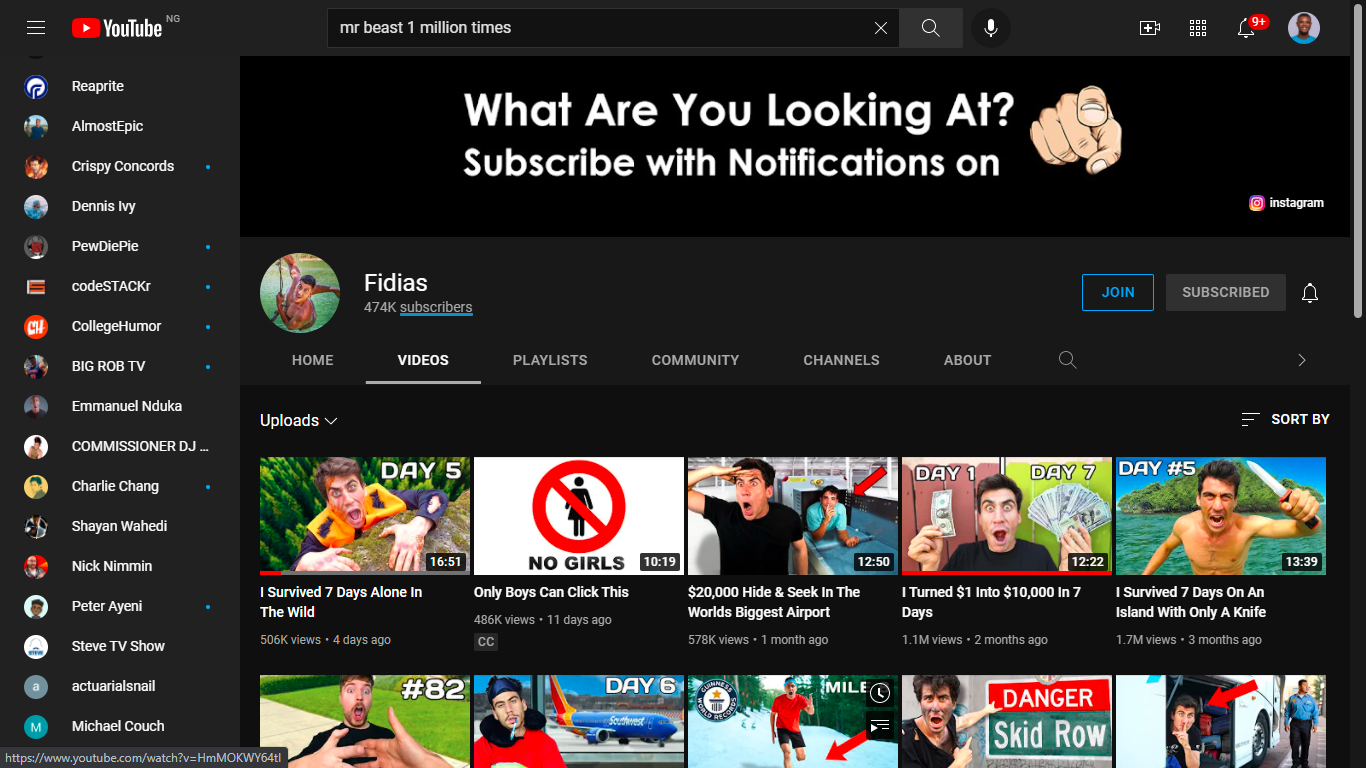Play the airport hide and seek thumbnail
This screenshot has height=768, width=1366.
(x=793, y=516)
